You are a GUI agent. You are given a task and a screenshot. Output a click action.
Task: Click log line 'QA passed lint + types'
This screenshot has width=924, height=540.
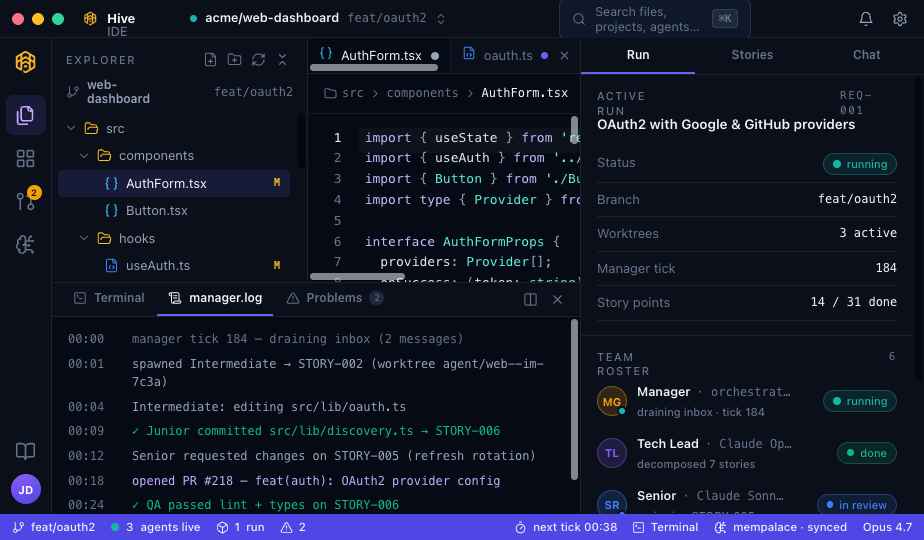(x=265, y=505)
